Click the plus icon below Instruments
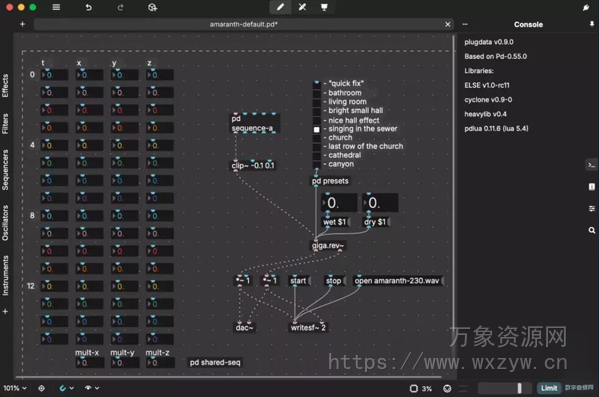This screenshot has height=397, width=599. click(x=5, y=311)
